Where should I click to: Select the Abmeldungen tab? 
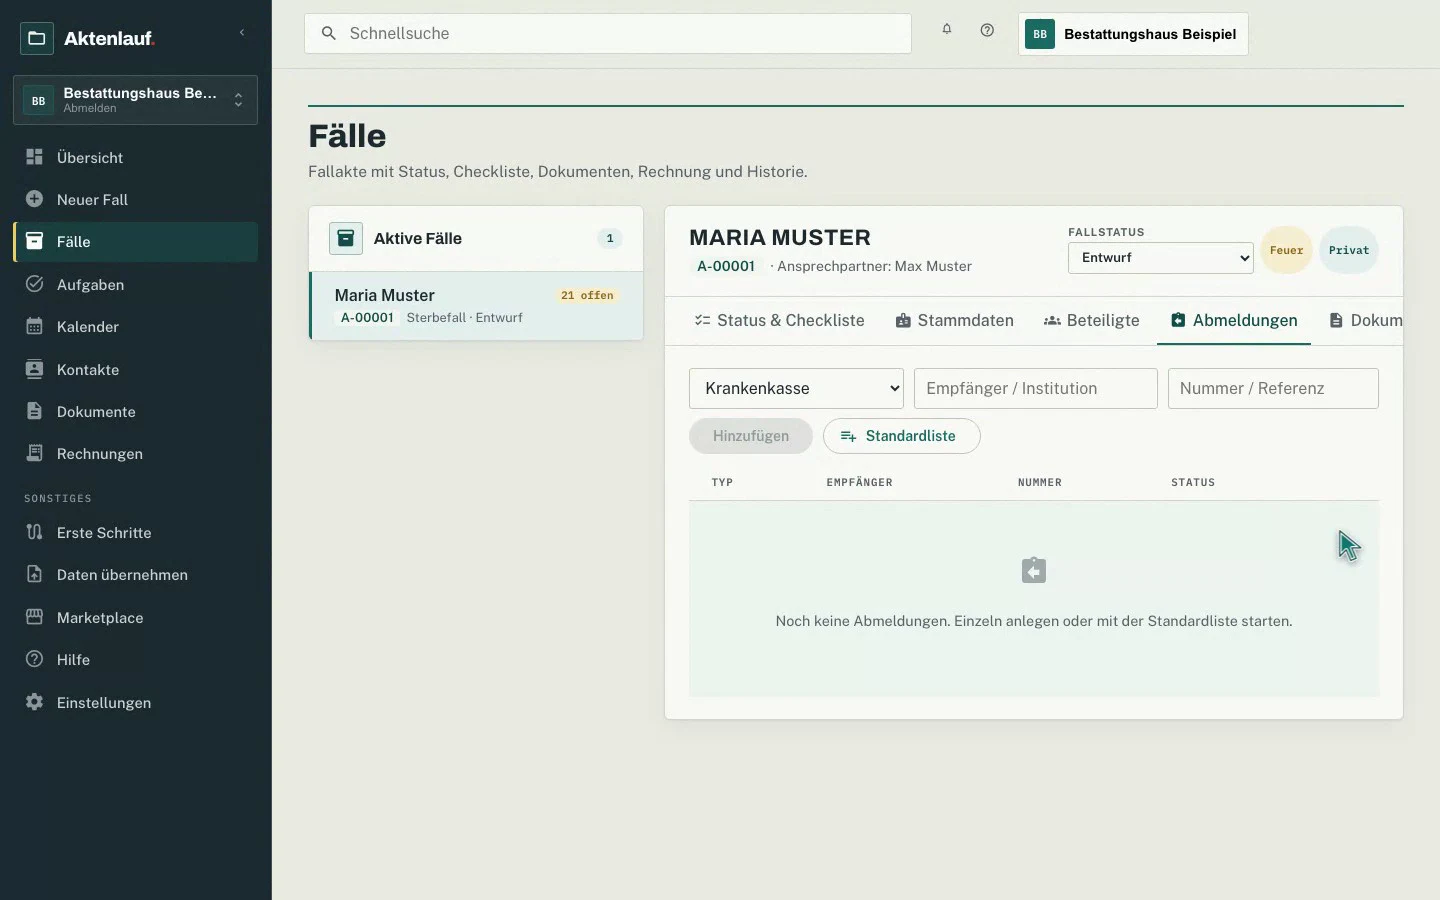[1234, 320]
